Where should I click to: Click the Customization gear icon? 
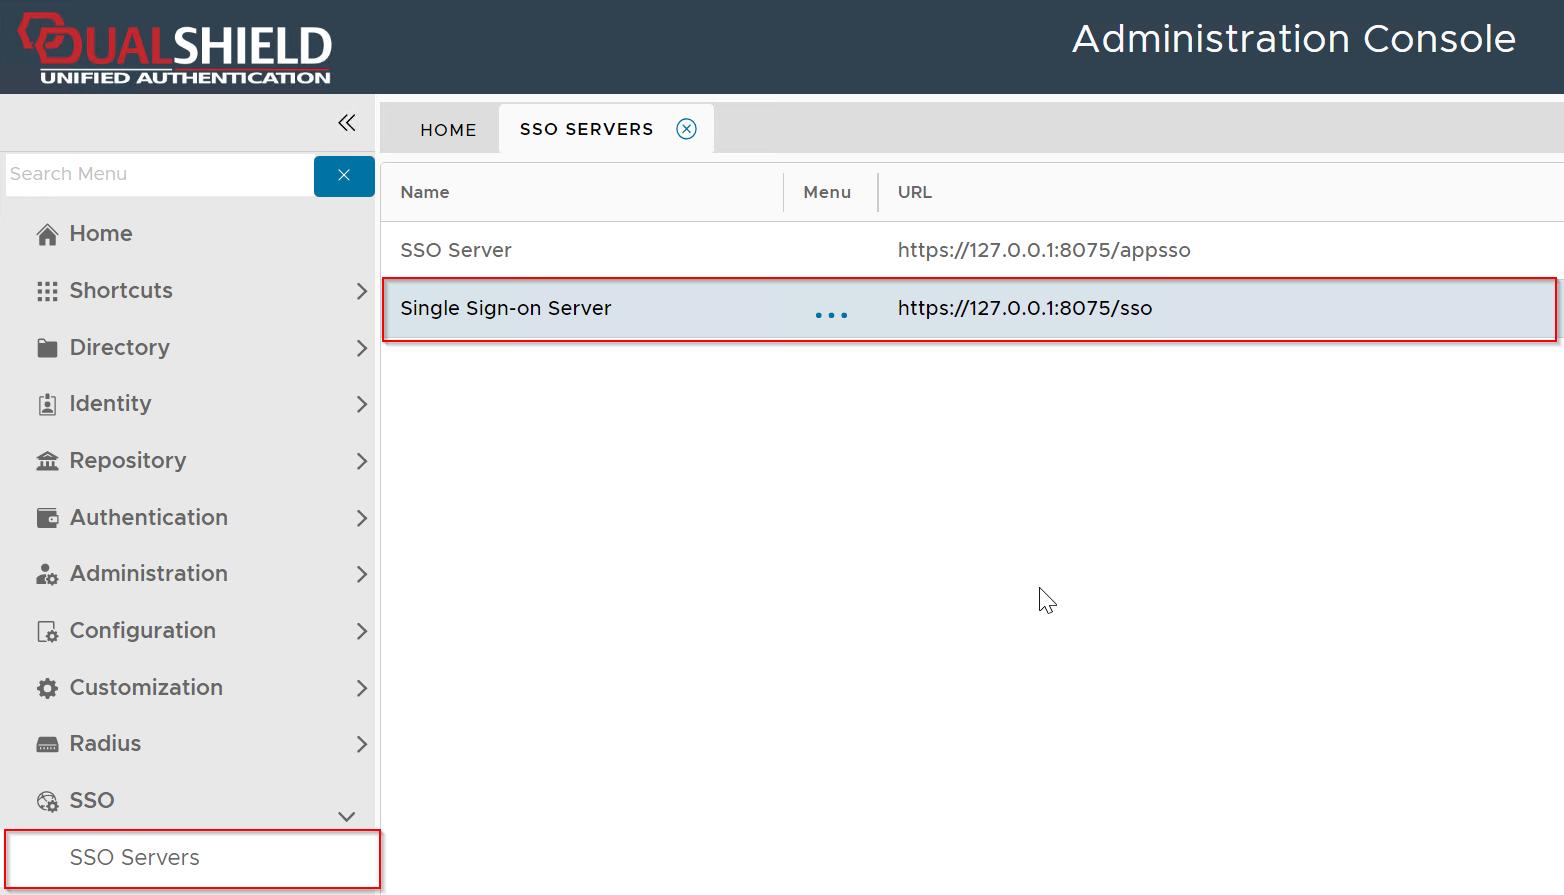47,688
